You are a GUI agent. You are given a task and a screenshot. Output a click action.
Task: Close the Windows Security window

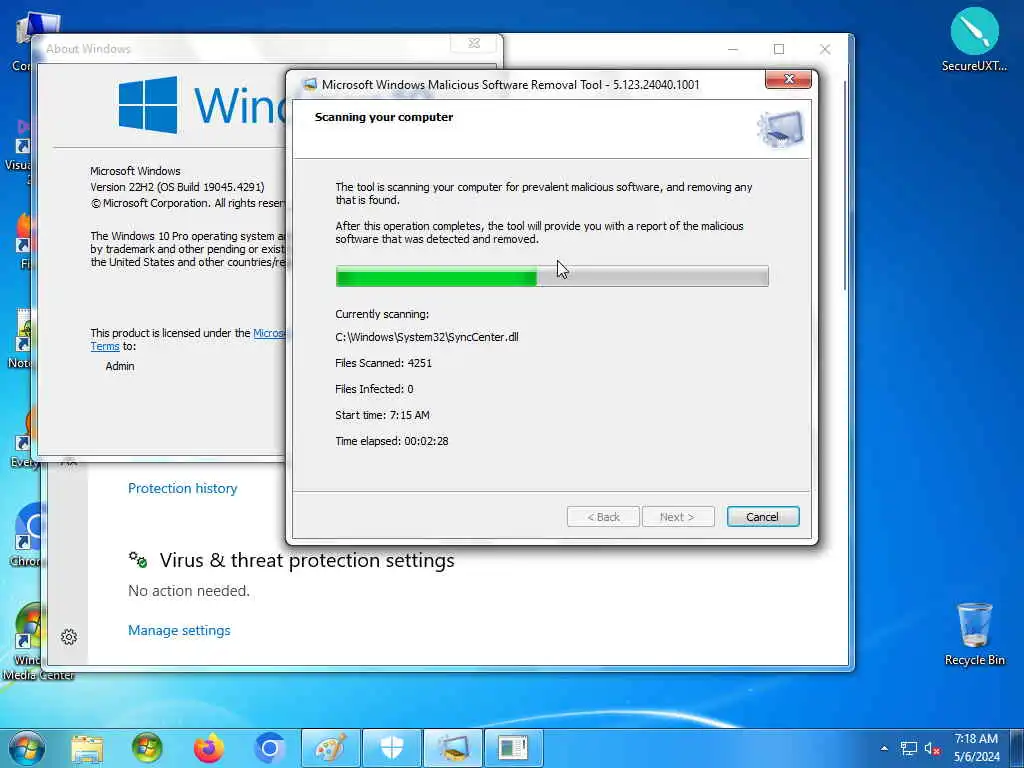click(x=825, y=49)
